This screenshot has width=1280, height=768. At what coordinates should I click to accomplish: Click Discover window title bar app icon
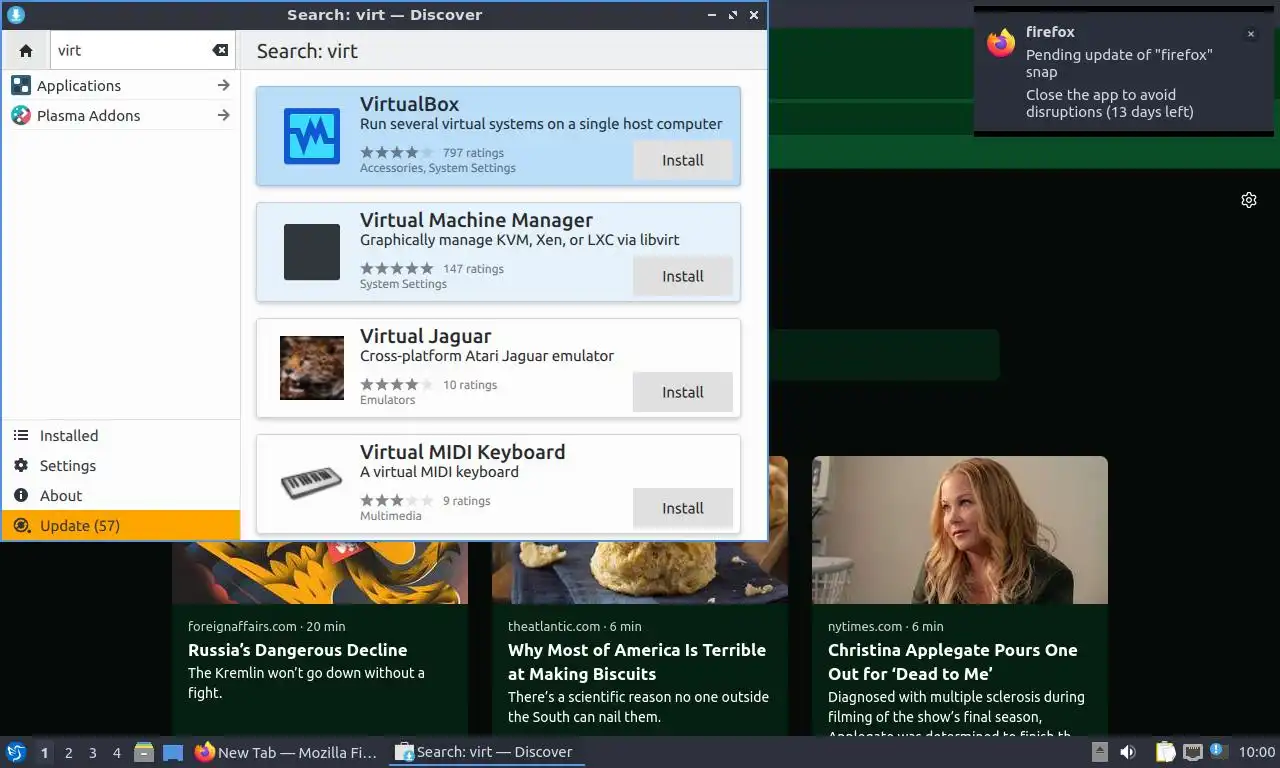click(15, 15)
